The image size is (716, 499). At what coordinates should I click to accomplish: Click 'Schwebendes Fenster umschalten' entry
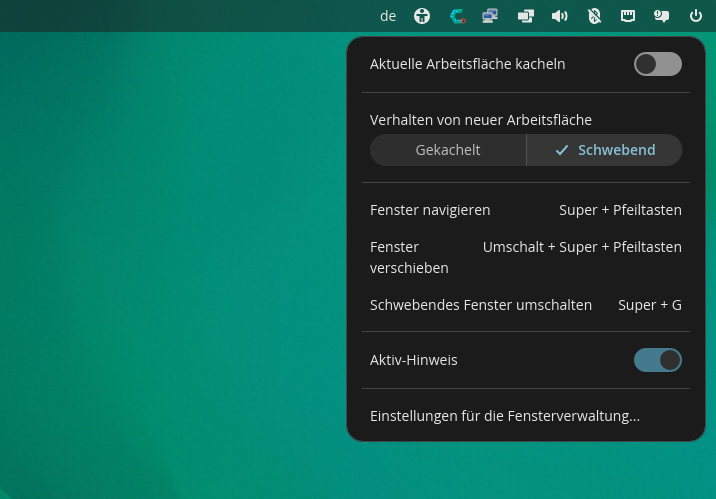point(481,305)
